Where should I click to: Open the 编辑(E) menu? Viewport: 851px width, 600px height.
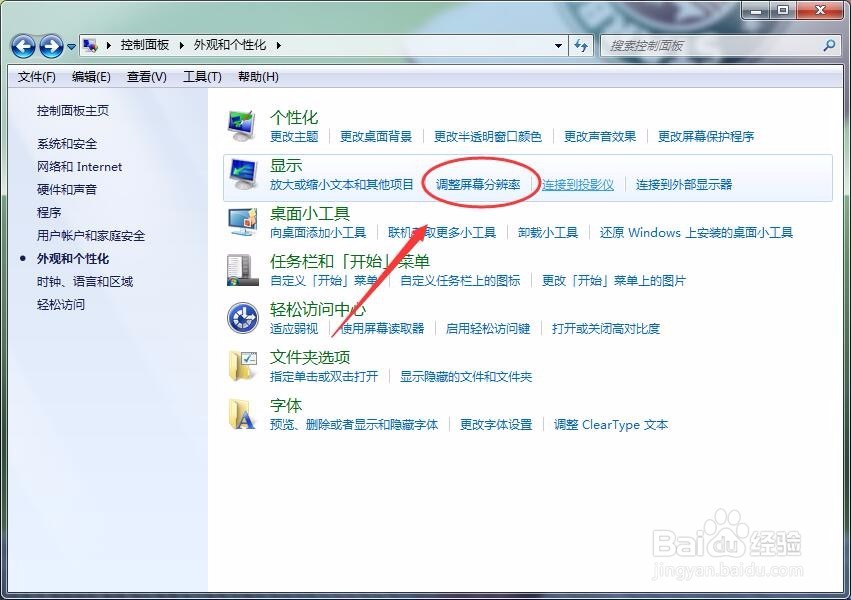(91, 77)
